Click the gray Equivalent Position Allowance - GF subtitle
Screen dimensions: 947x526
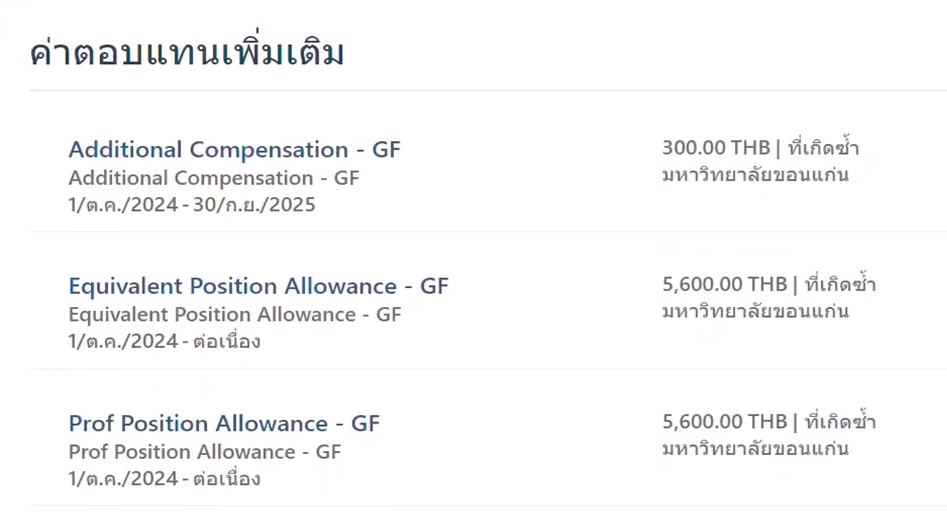click(234, 315)
